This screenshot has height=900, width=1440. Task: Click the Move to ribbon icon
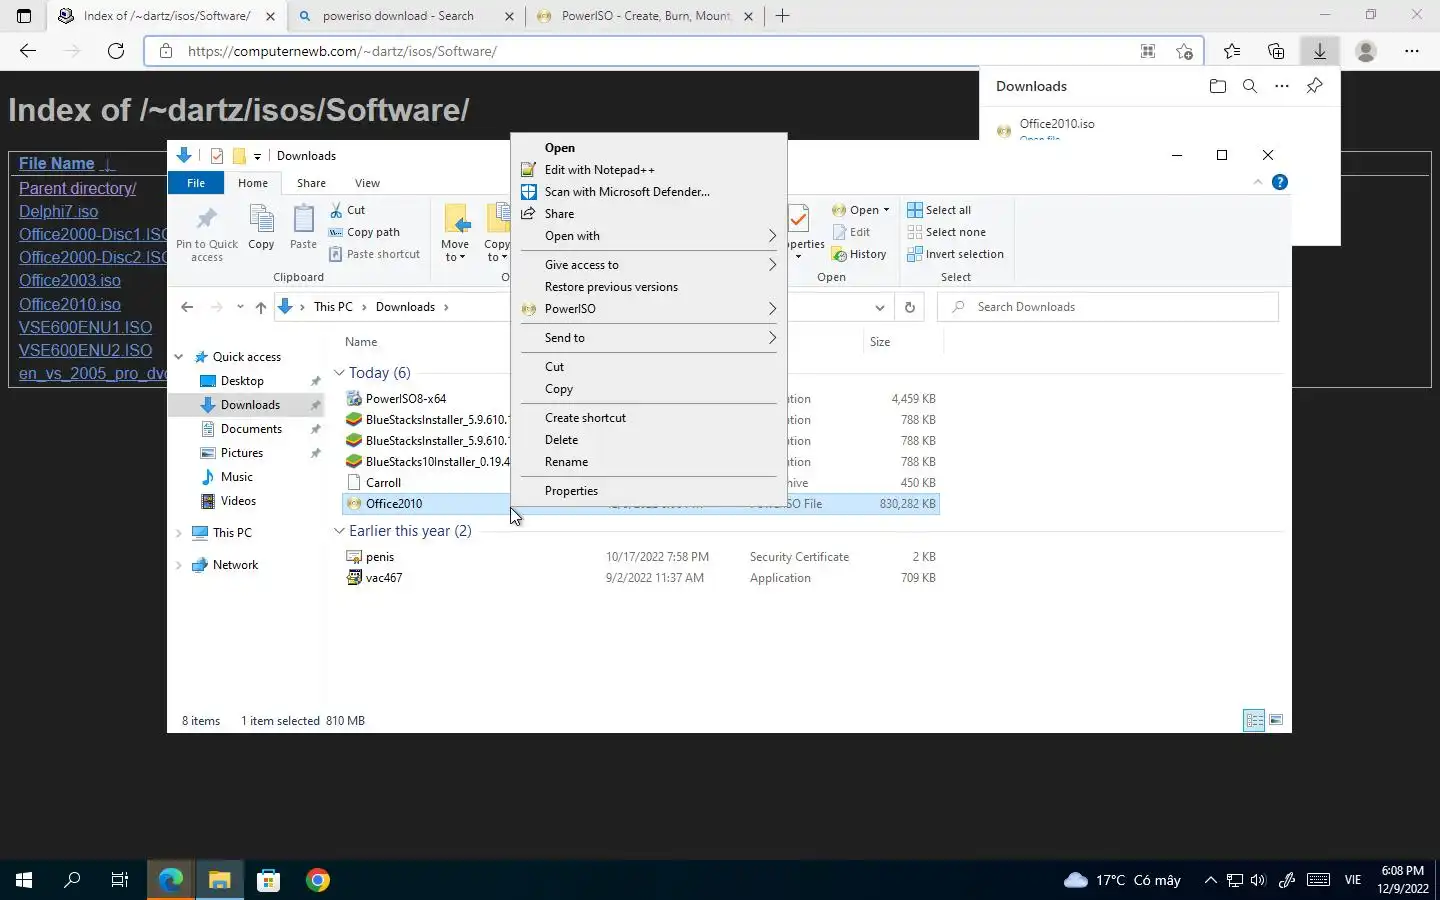(x=455, y=234)
